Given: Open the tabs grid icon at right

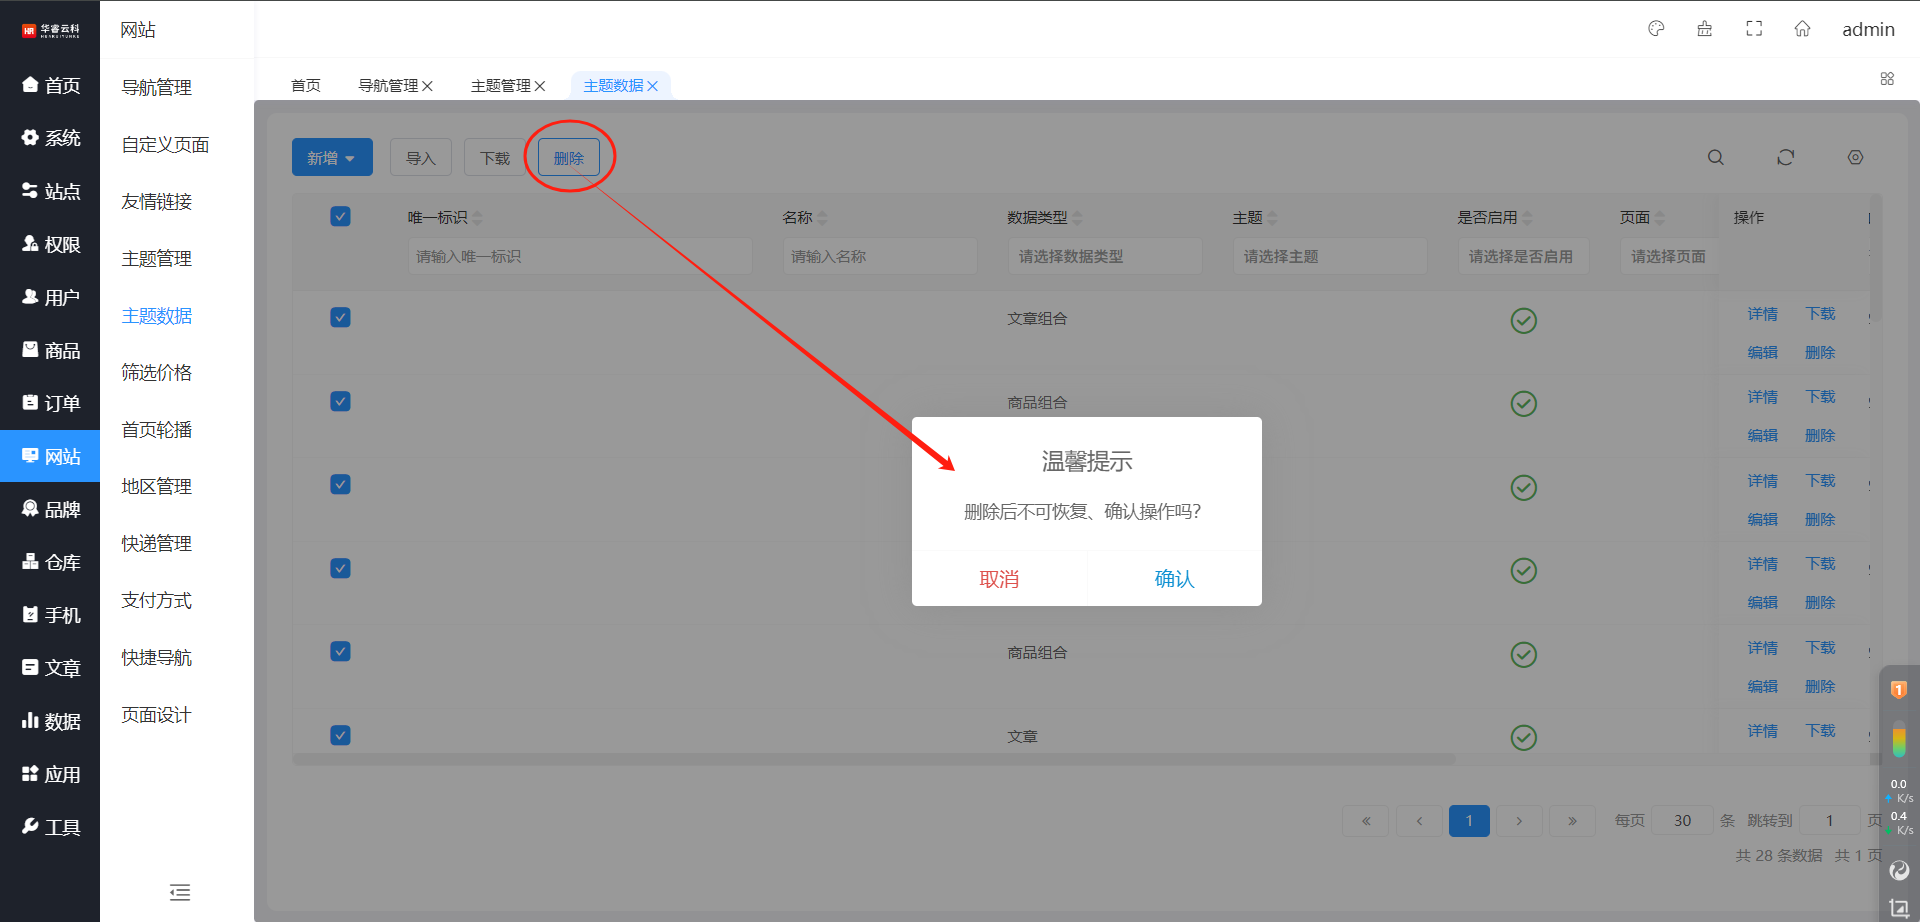Looking at the screenshot, I should pyautogui.click(x=1887, y=79).
